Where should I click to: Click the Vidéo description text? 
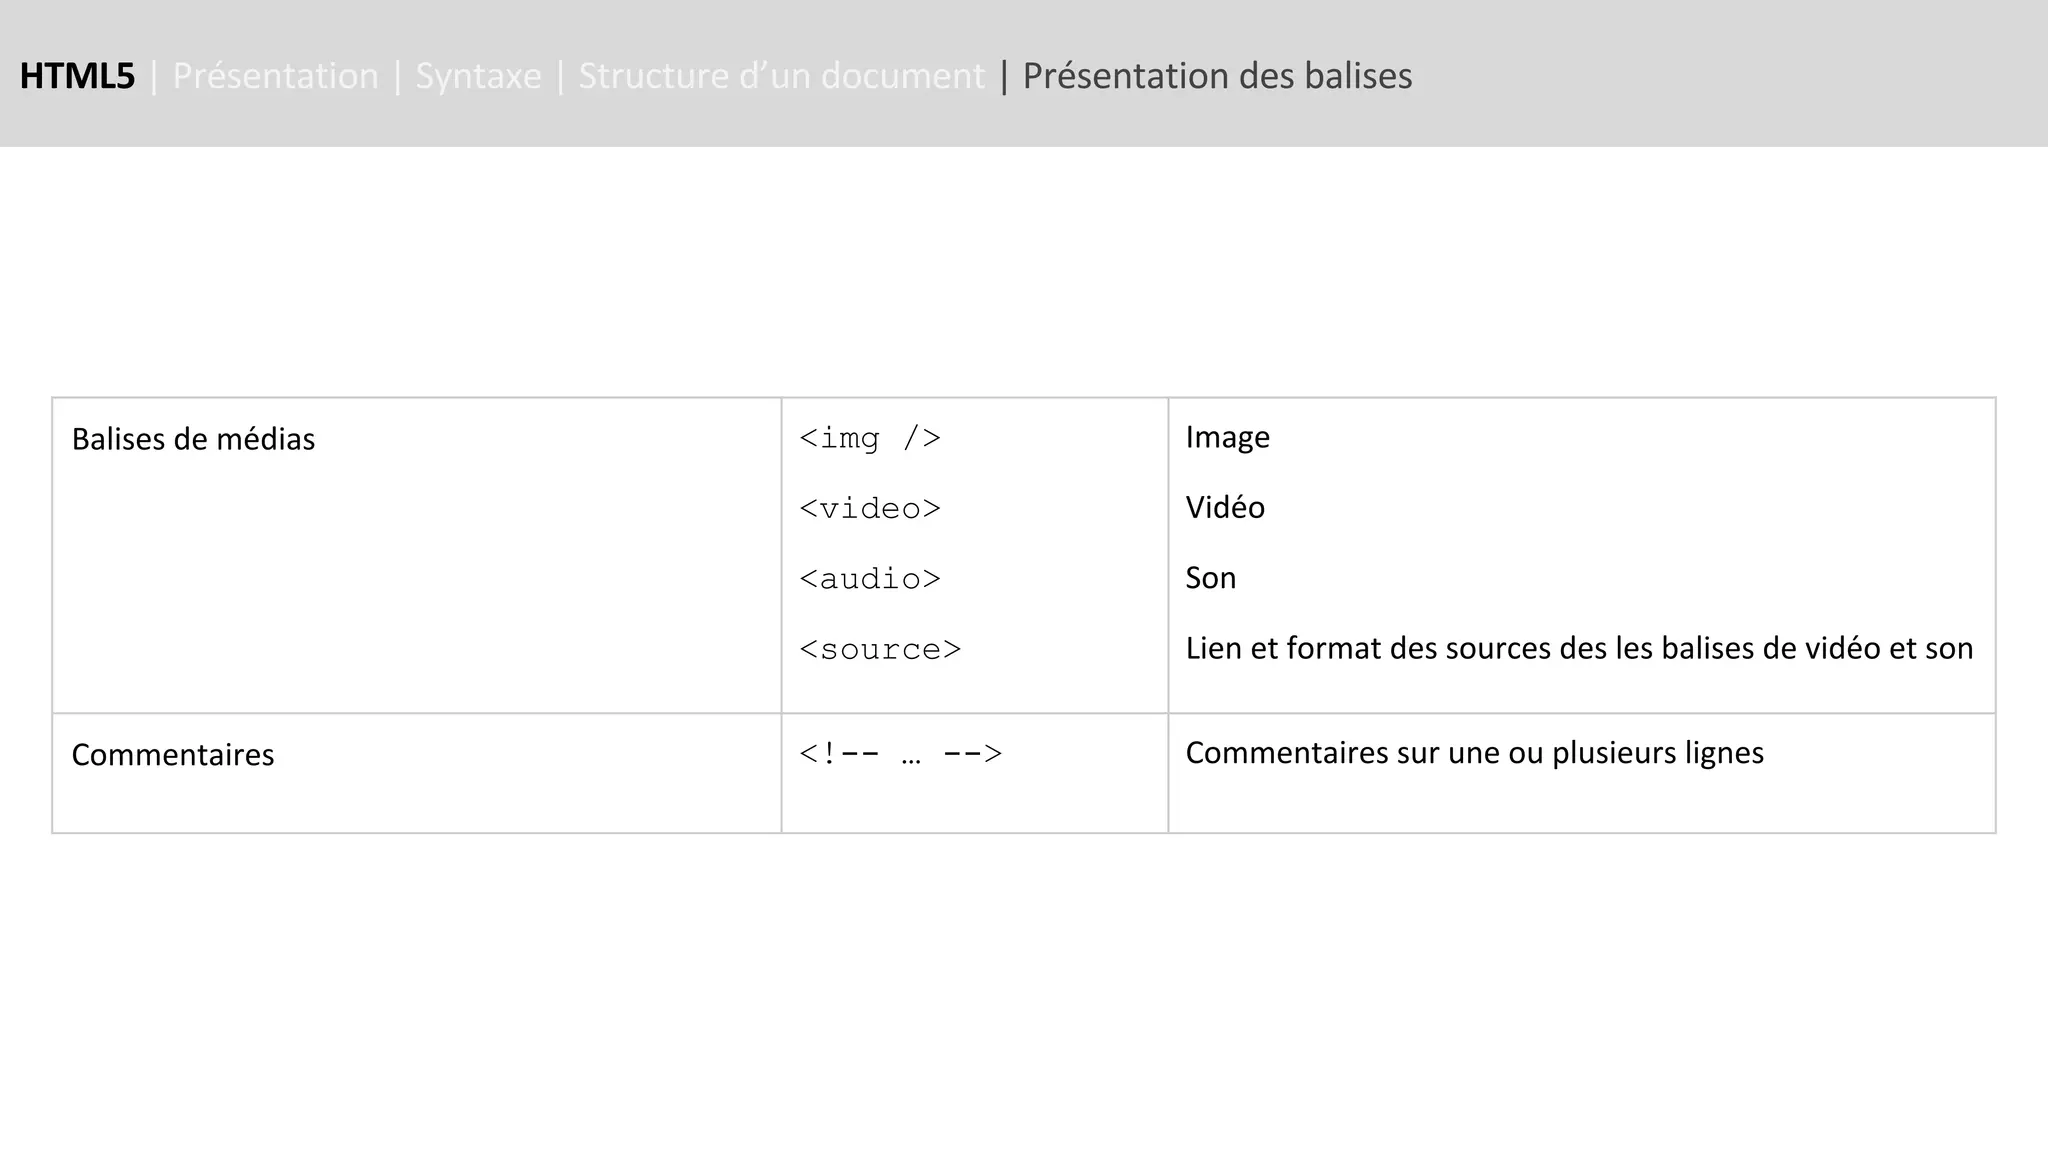click(1225, 507)
